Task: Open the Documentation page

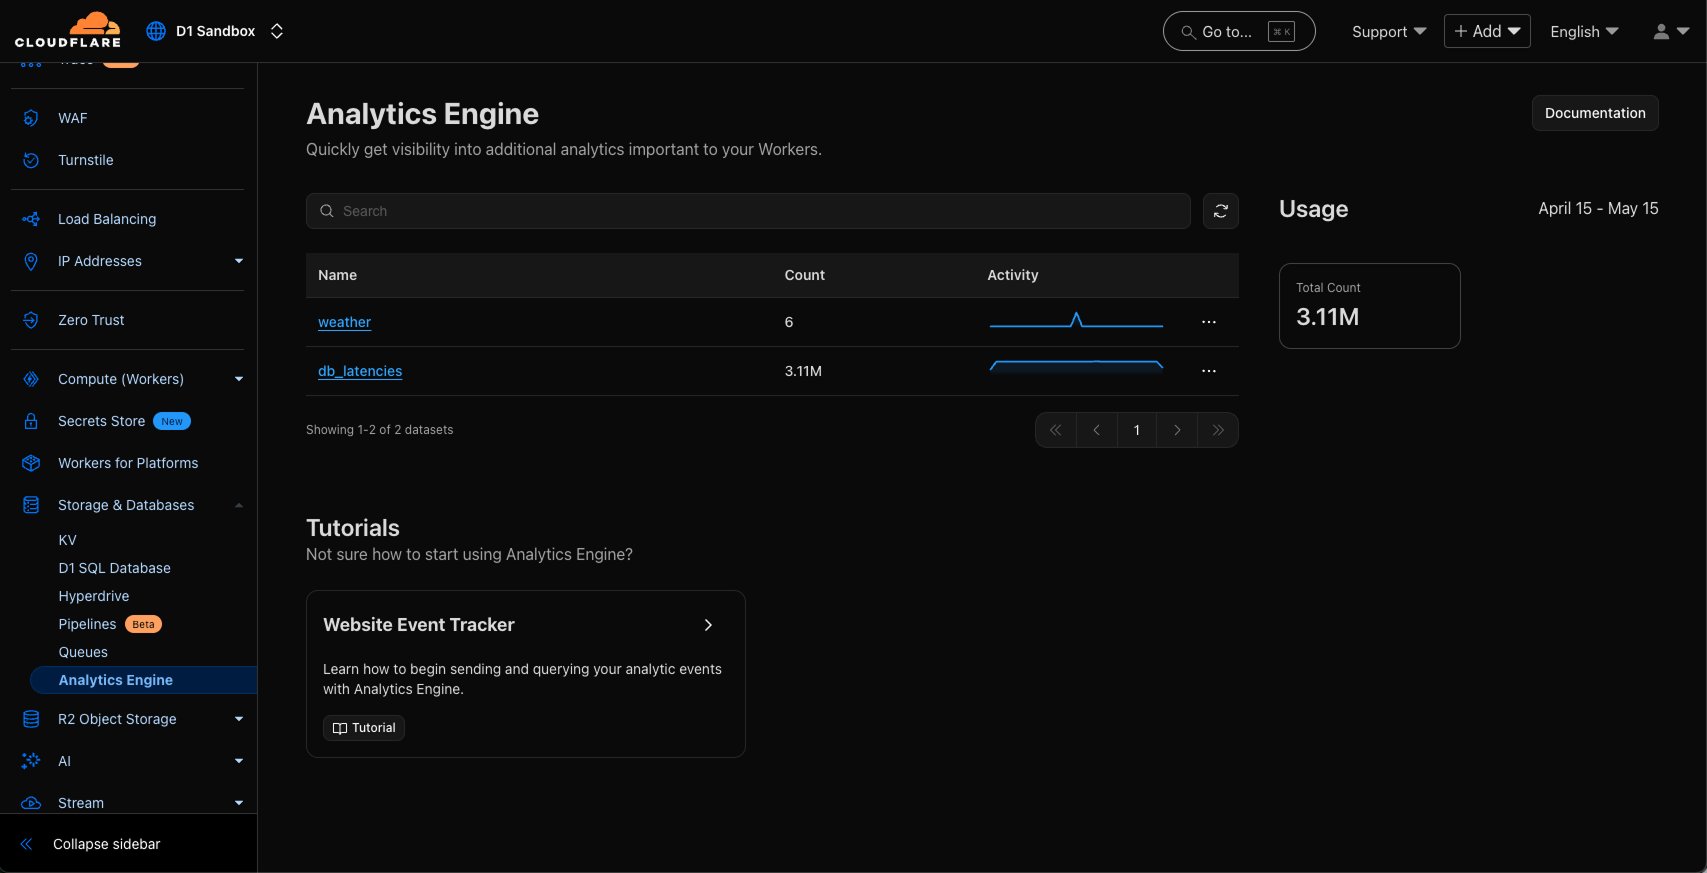Action: point(1595,113)
